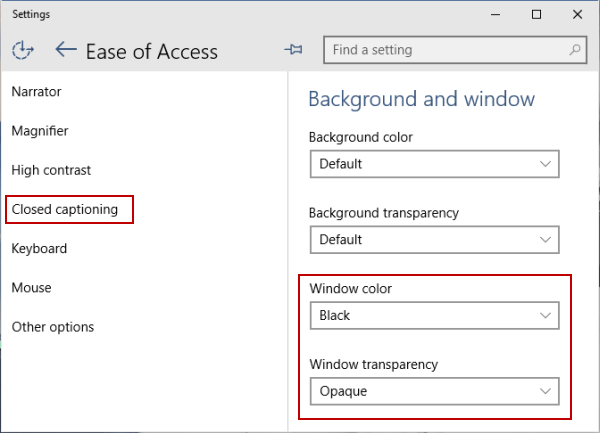The image size is (600, 433).
Task: Click the back arrow icon
Action: pos(66,50)
